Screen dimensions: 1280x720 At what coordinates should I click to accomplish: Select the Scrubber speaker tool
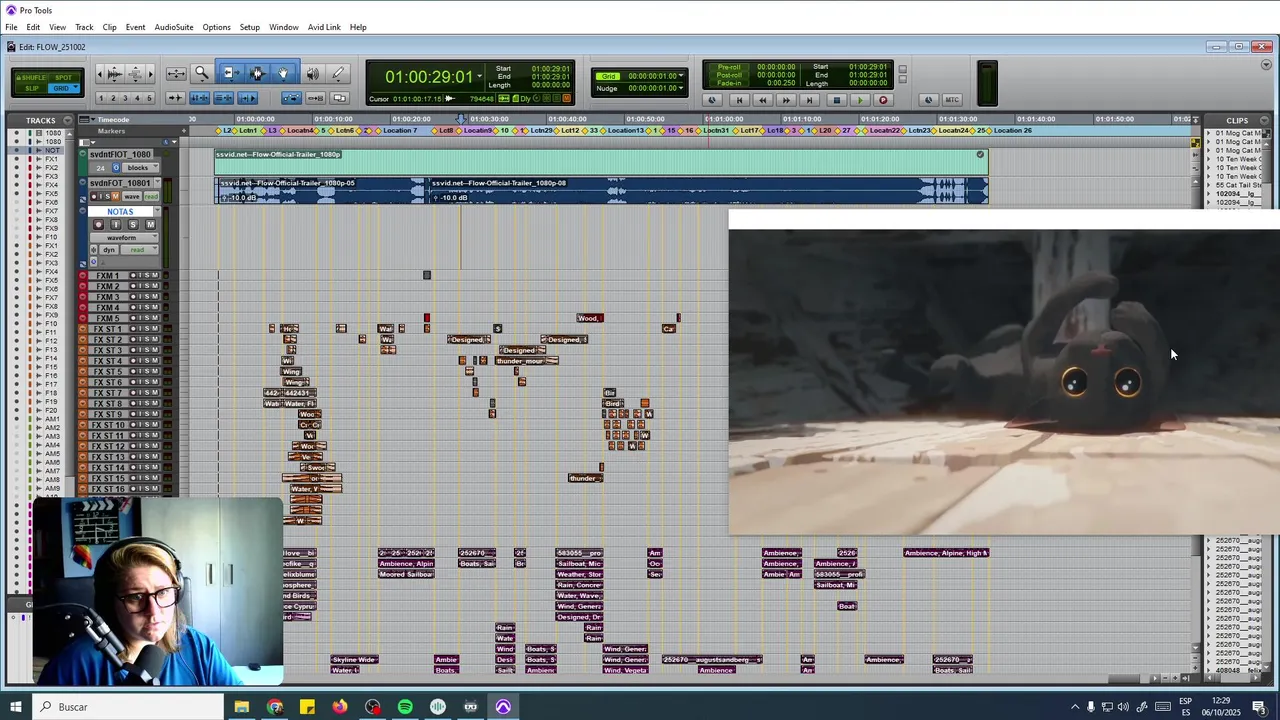tap(312, 74)
